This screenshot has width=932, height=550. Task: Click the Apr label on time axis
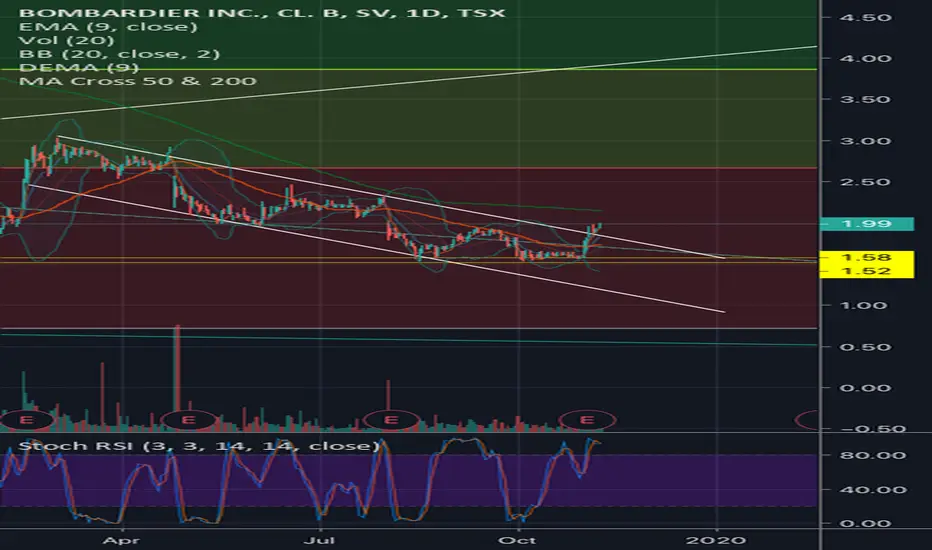coord(121,540)
